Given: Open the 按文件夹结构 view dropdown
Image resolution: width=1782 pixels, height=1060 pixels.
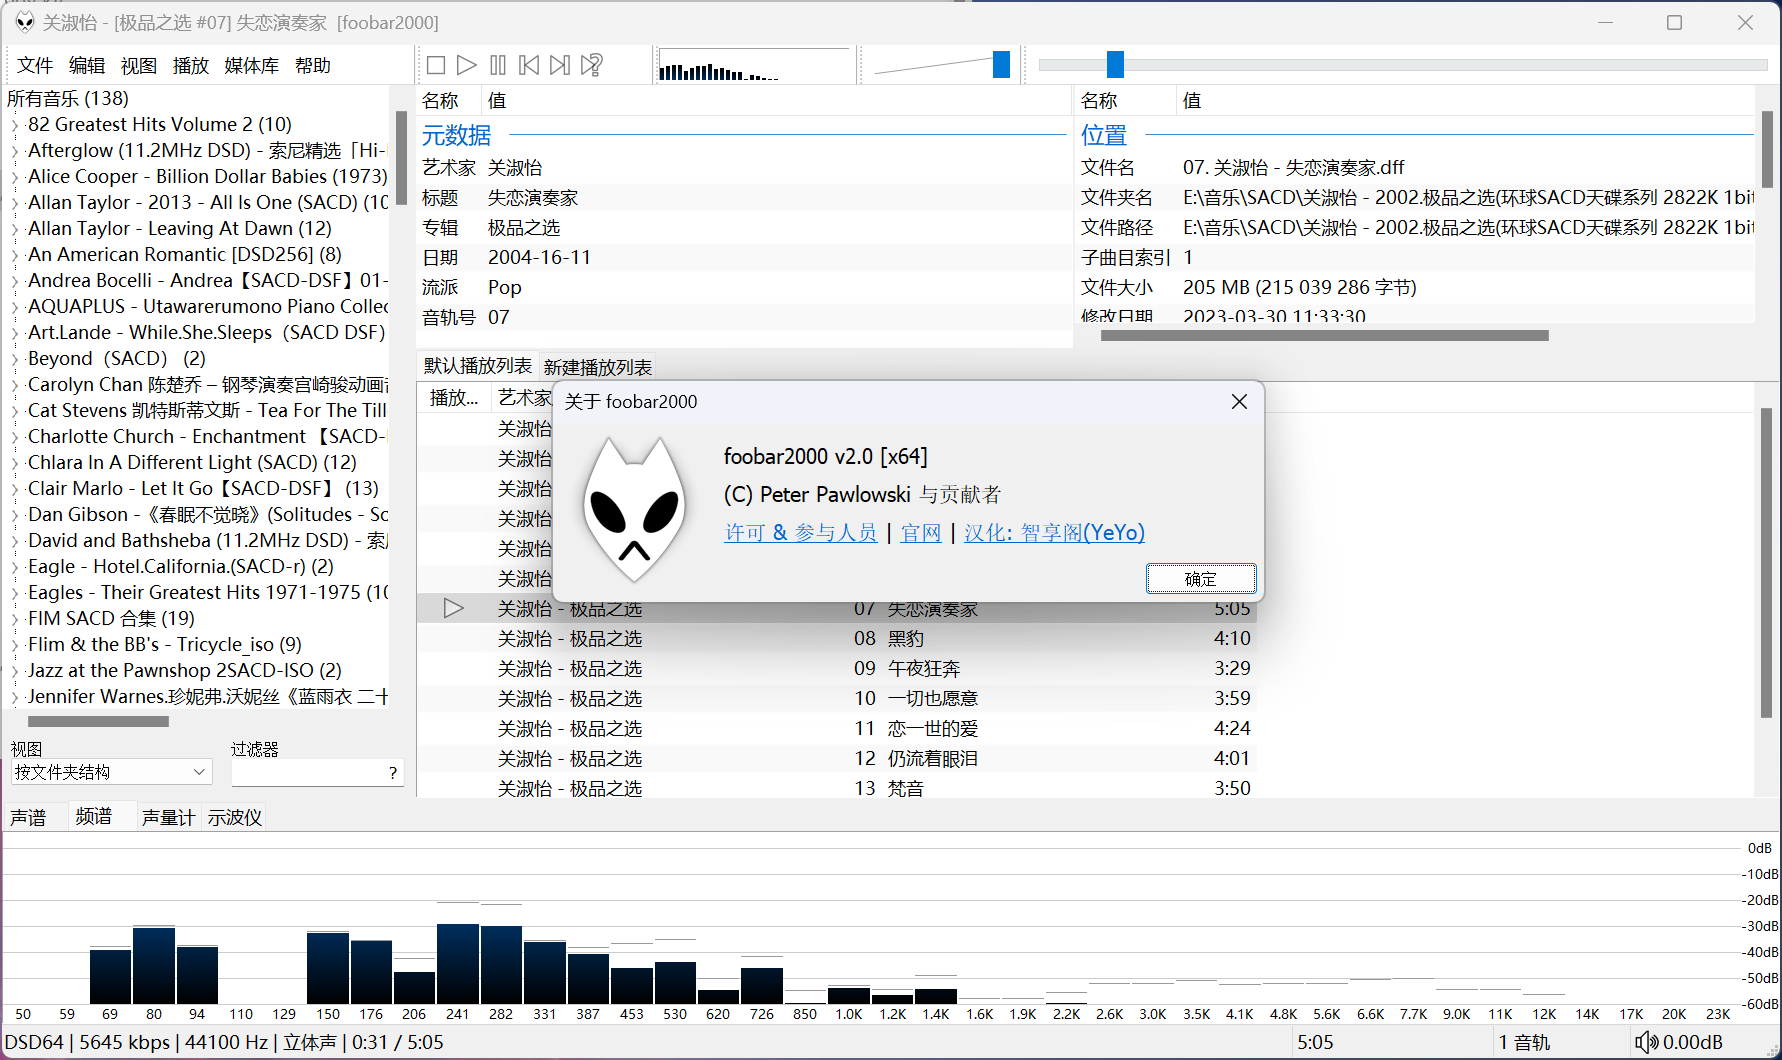Looking at the screenshot, I should (x=112, y=772).
